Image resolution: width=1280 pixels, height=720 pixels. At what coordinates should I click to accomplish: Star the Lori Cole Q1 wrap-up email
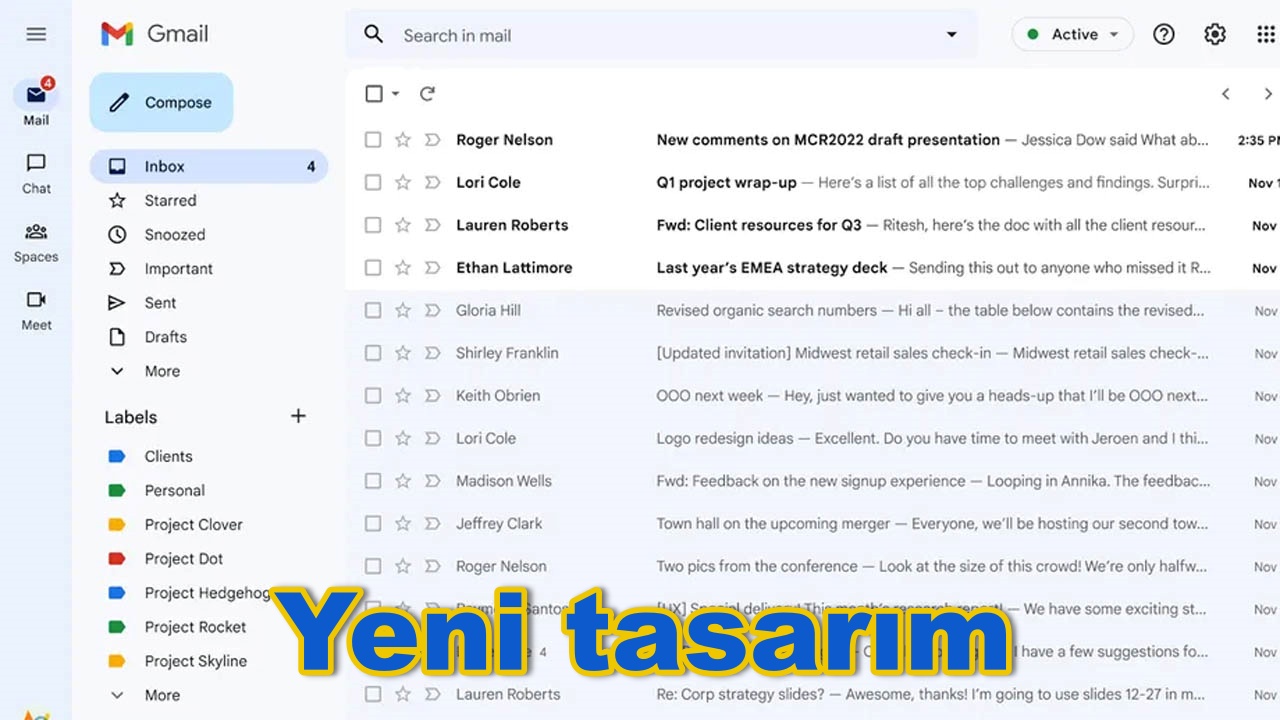pyautogui.click(x=403, y=183)
